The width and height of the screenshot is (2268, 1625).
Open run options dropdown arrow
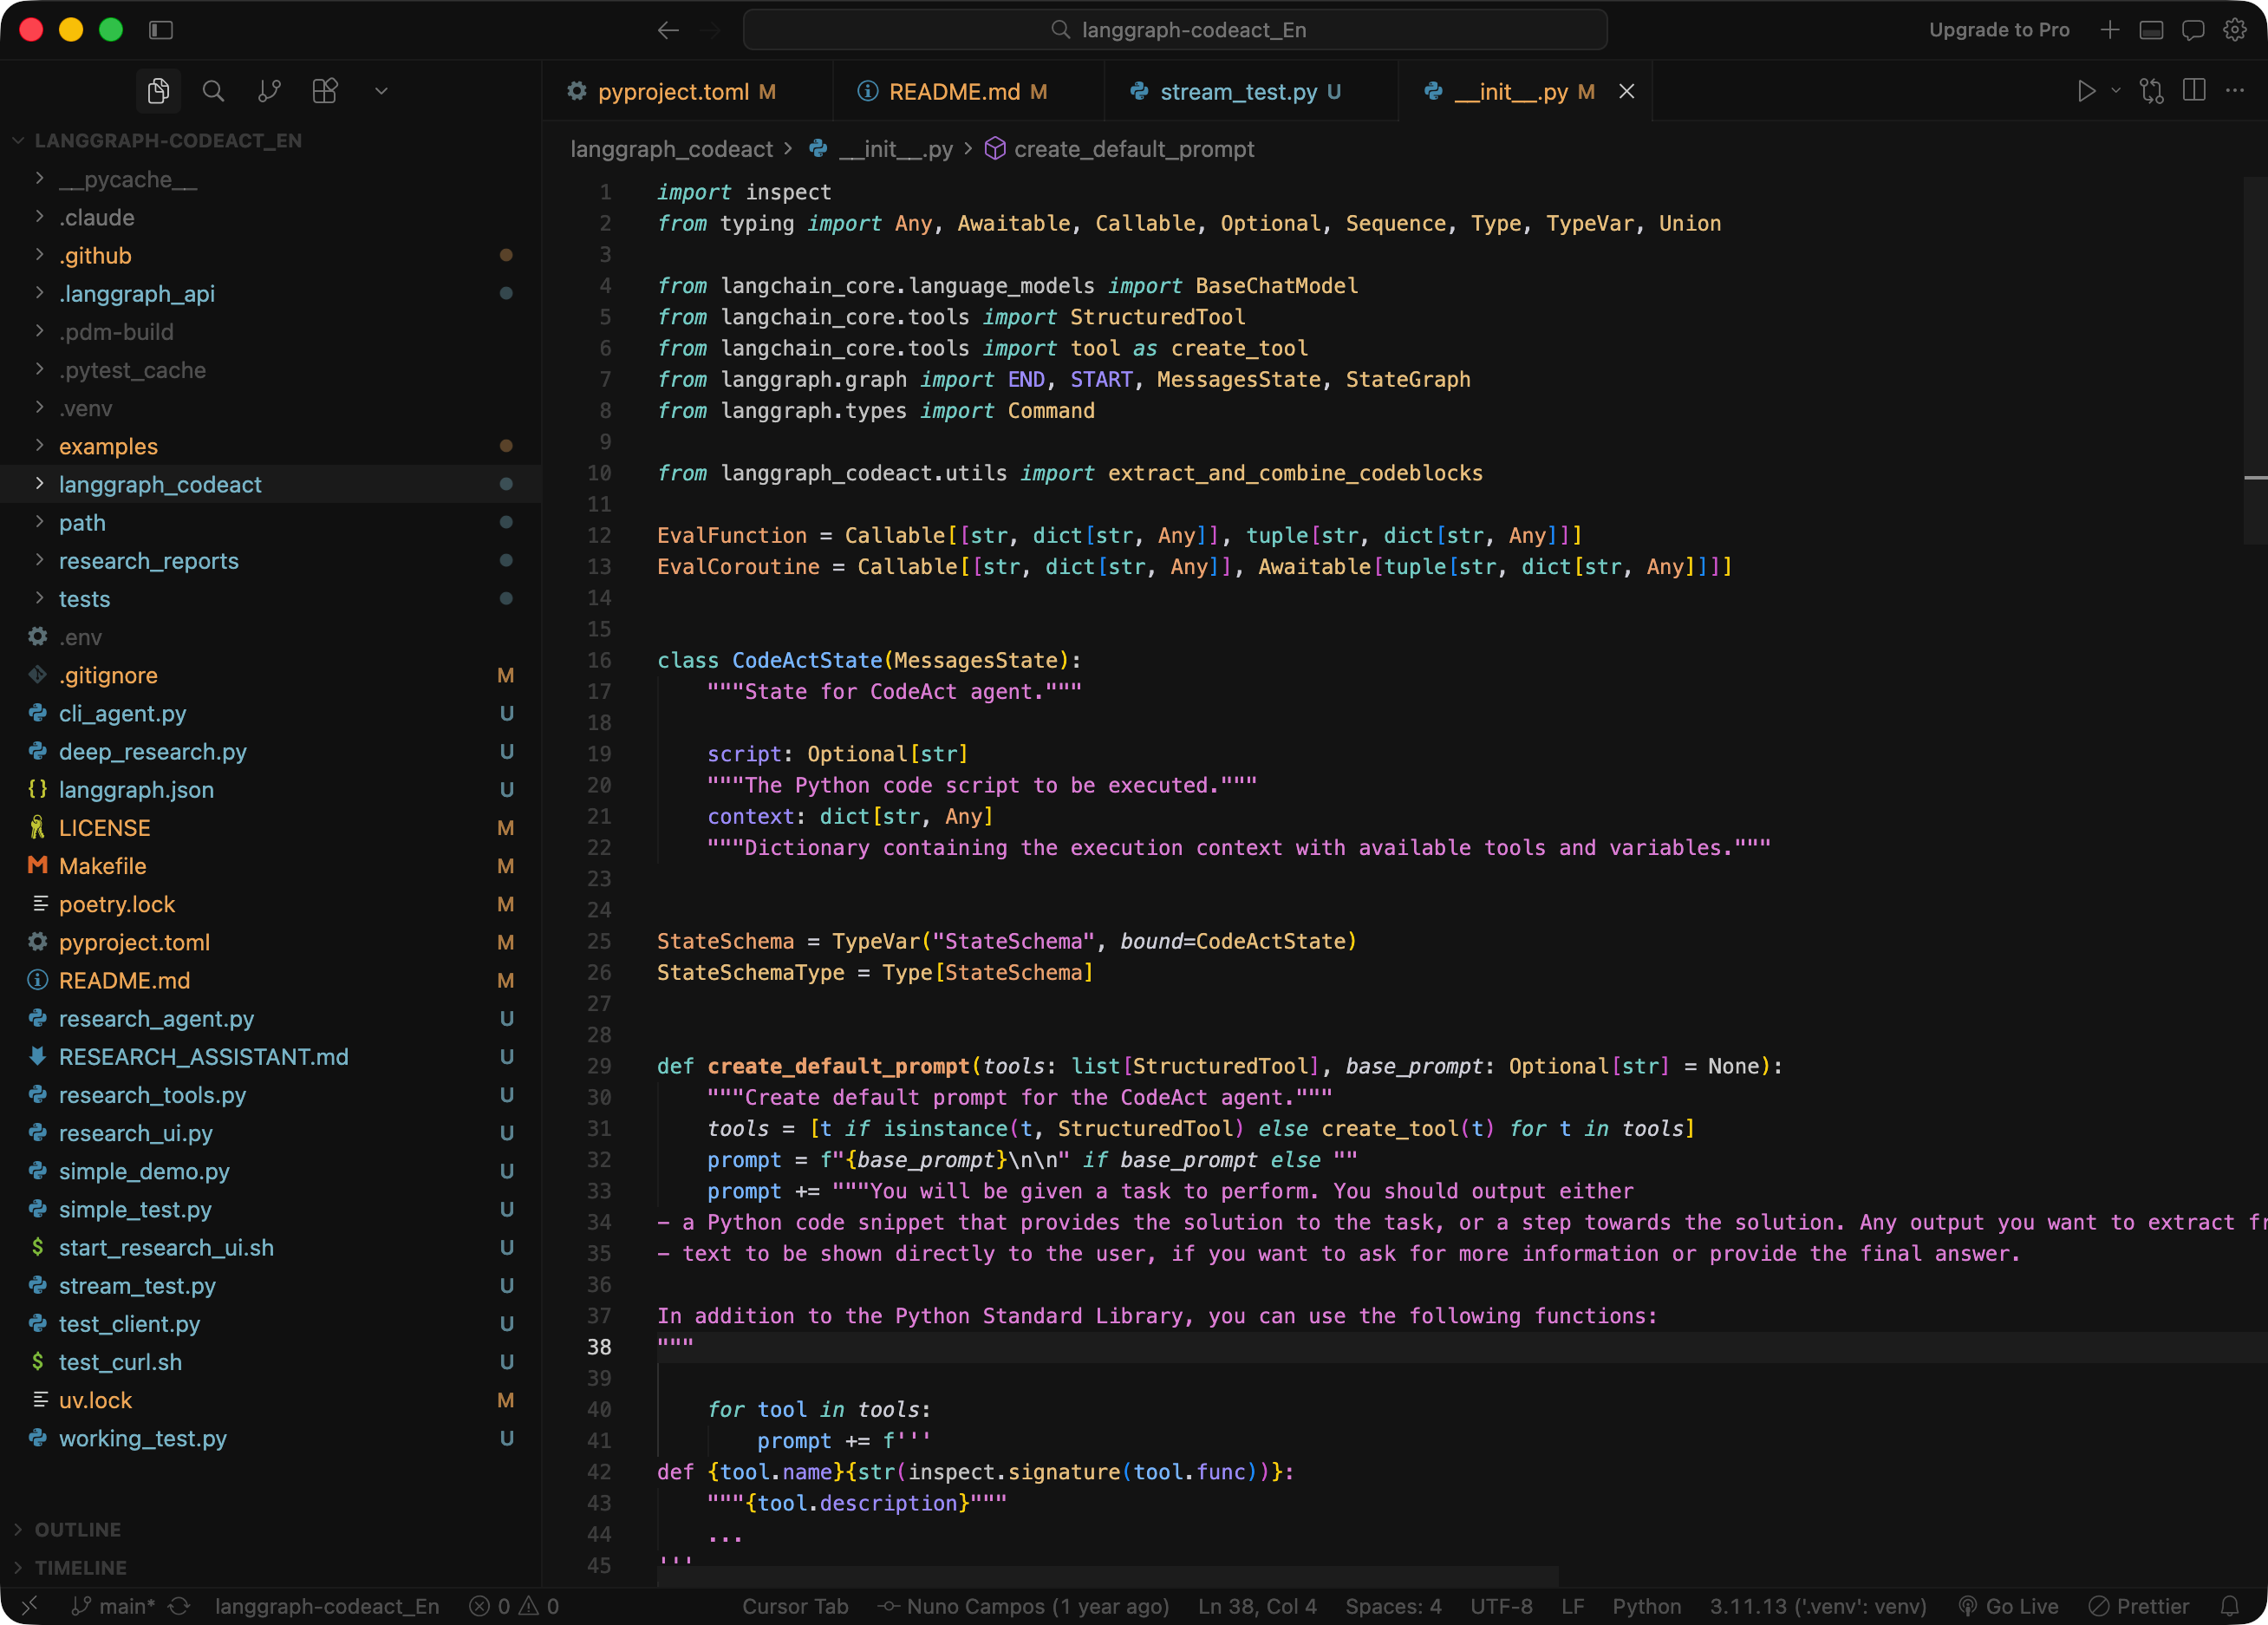tap(2116, 91)
